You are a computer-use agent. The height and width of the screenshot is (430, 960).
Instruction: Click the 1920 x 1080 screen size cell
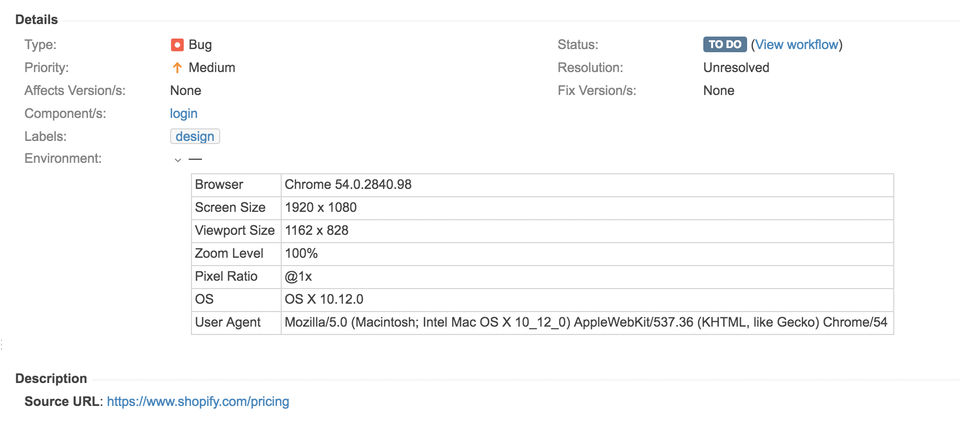click(x=321, y=208)
